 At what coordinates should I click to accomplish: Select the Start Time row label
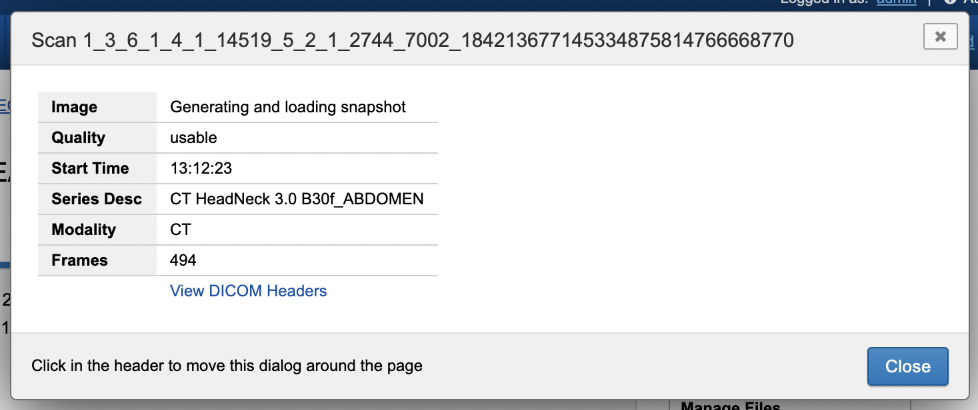point(90,169)
